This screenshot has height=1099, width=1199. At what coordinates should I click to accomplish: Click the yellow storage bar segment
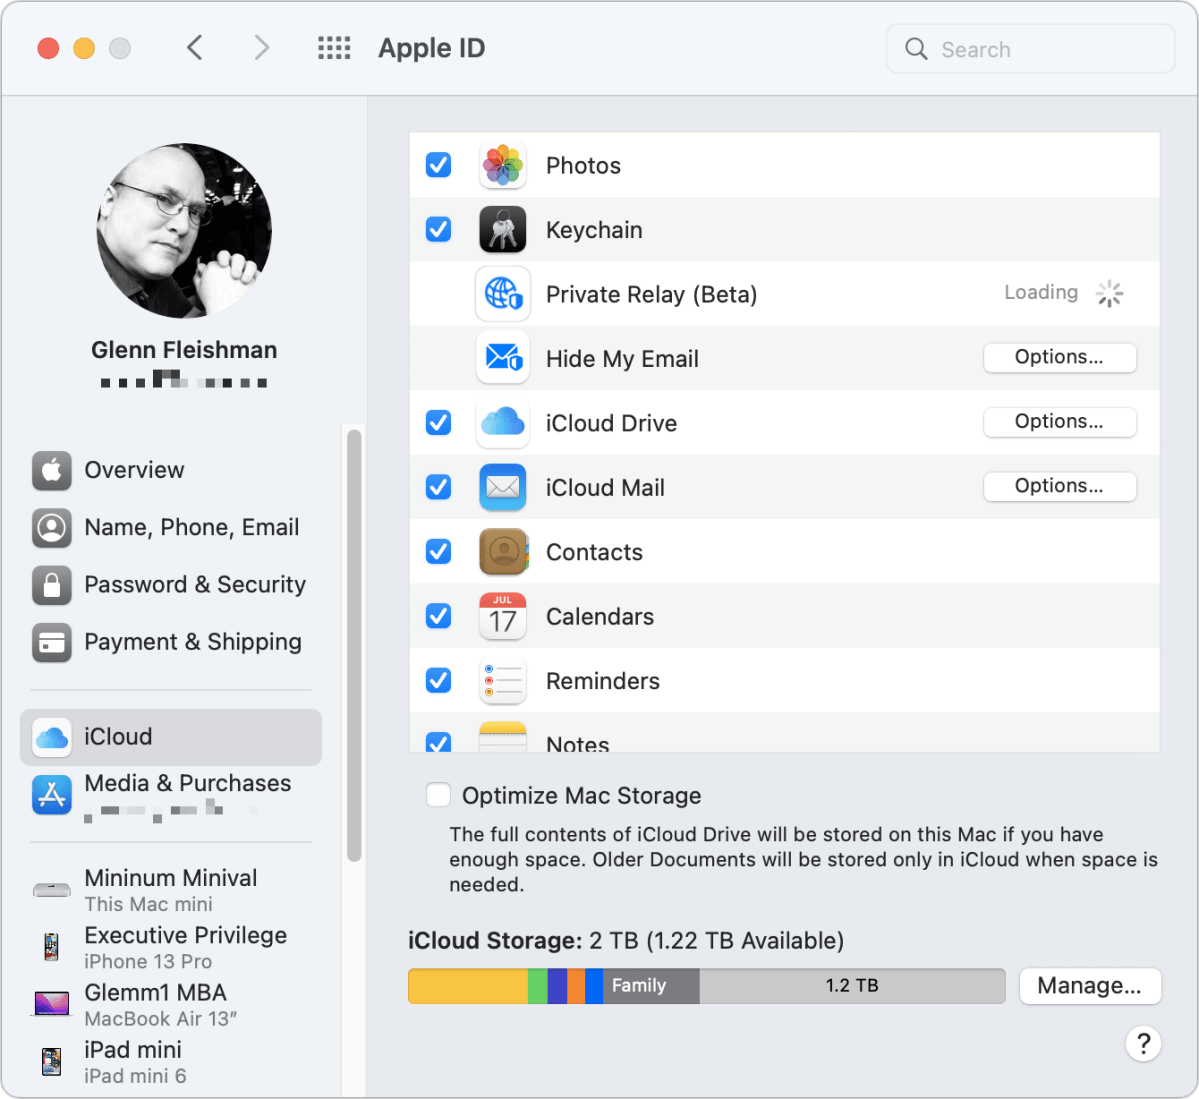pos(468,986)
